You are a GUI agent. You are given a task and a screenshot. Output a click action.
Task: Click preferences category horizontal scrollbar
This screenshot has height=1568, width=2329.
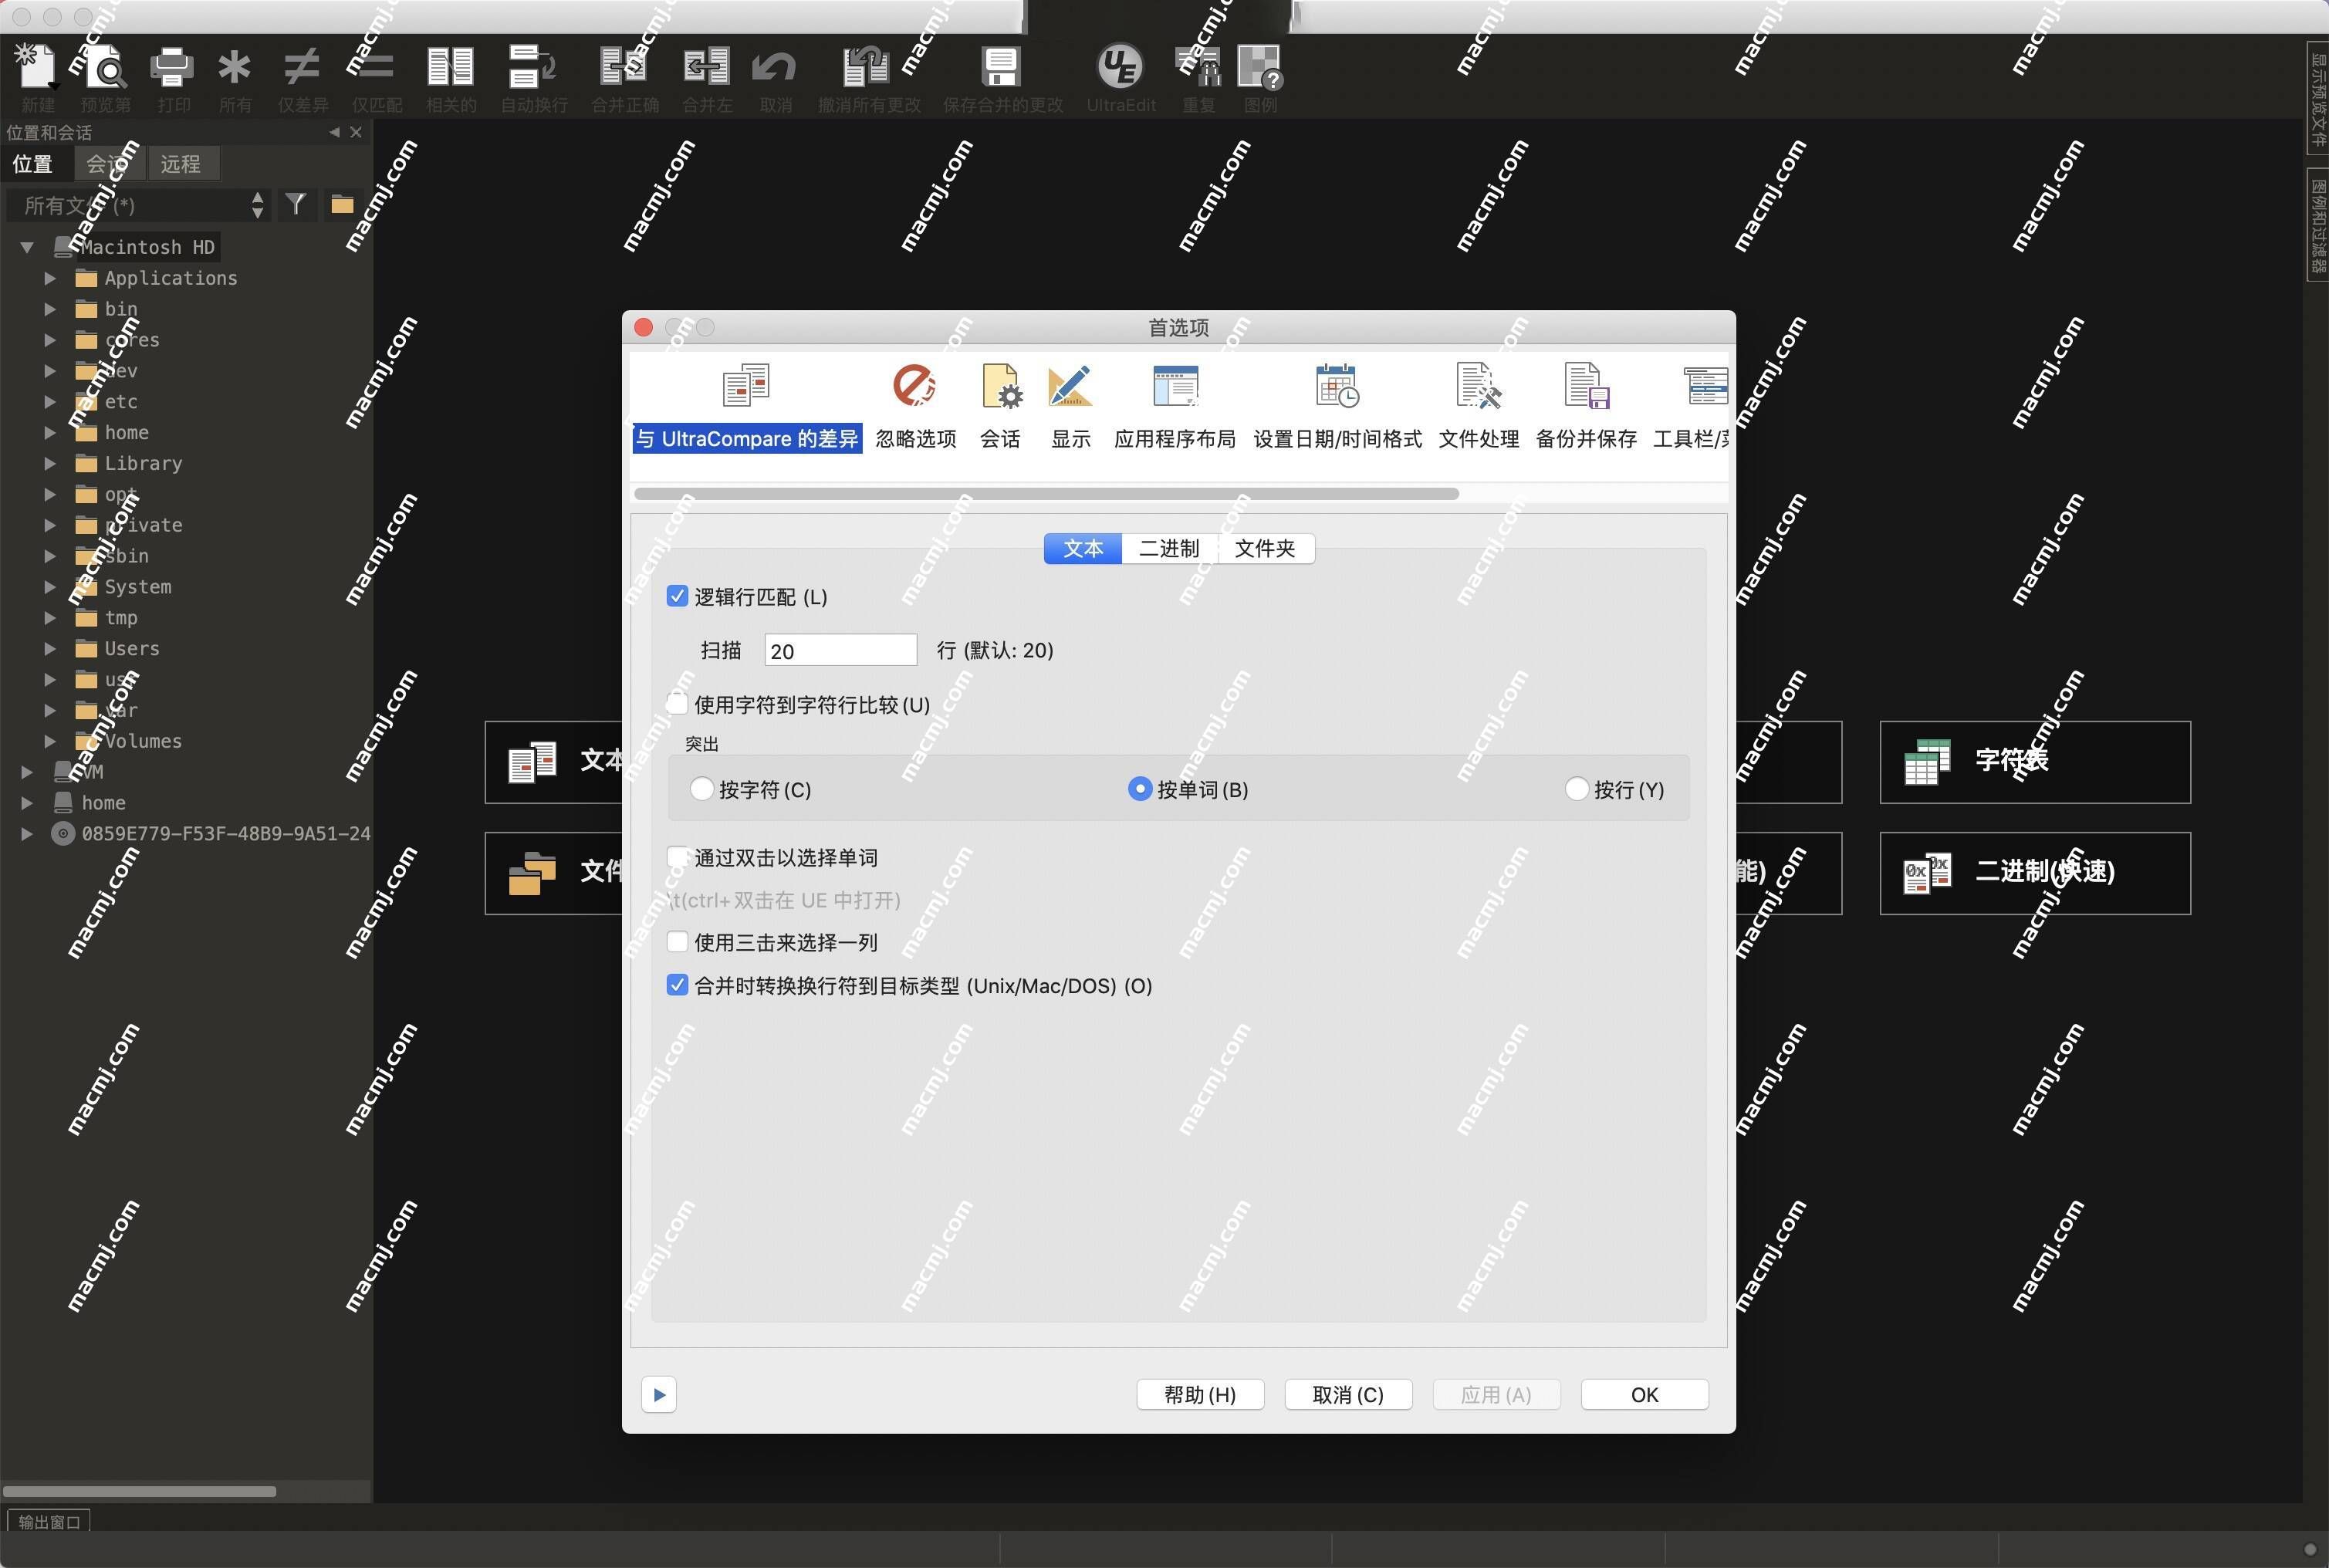pyautogui.click(x=1046, y=493)
